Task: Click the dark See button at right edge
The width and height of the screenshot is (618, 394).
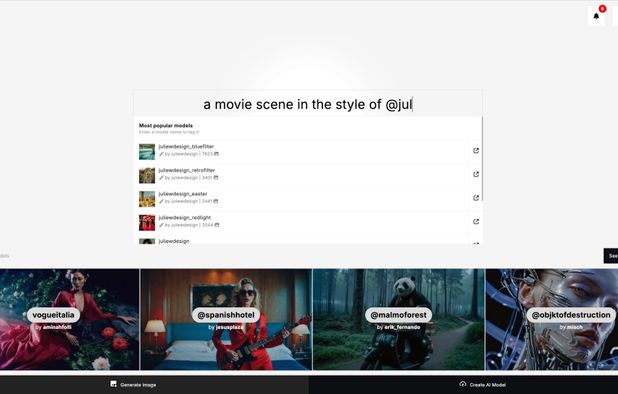Action: pyautogui.click(x=611, y=256)
